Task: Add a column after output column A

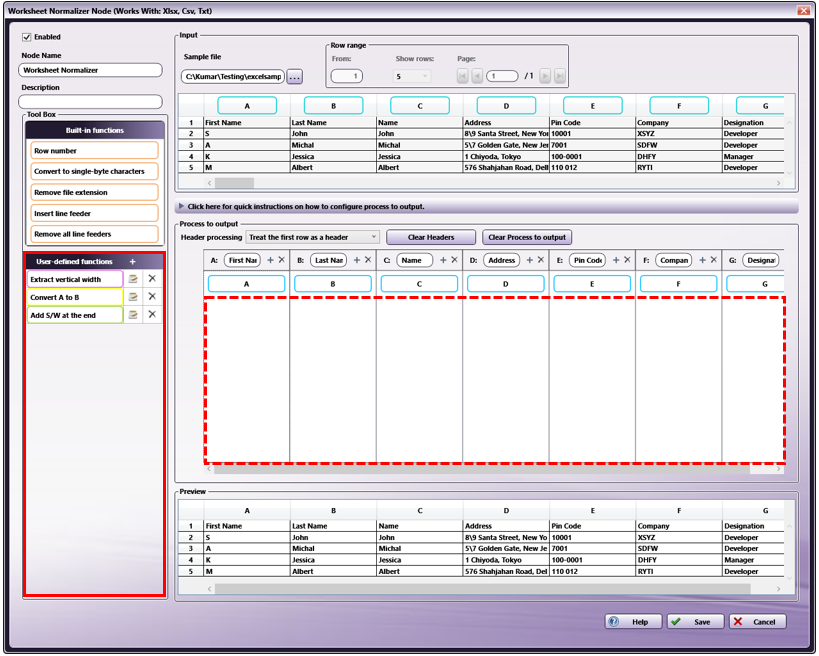Action: coord(271,260)
